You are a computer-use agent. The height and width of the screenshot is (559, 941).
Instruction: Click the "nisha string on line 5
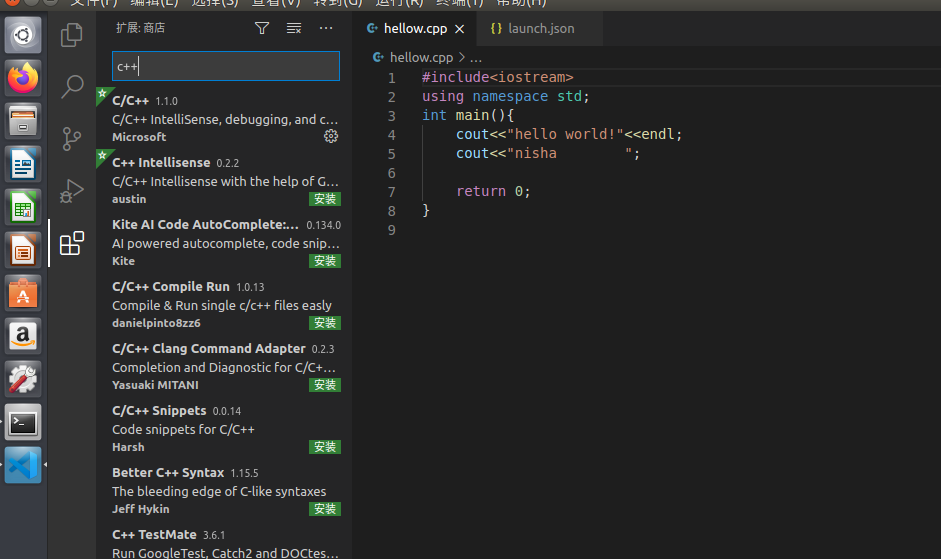(x=532, y=154)
